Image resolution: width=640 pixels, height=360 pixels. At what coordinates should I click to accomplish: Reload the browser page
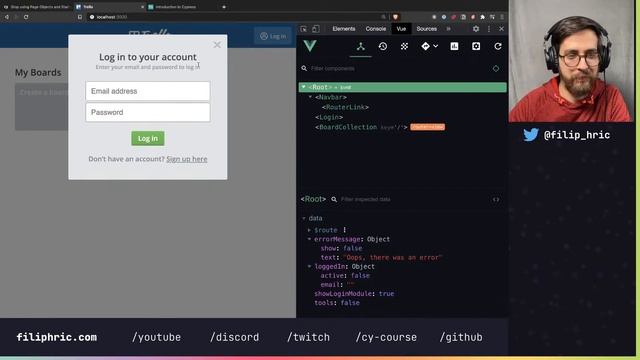26,17
